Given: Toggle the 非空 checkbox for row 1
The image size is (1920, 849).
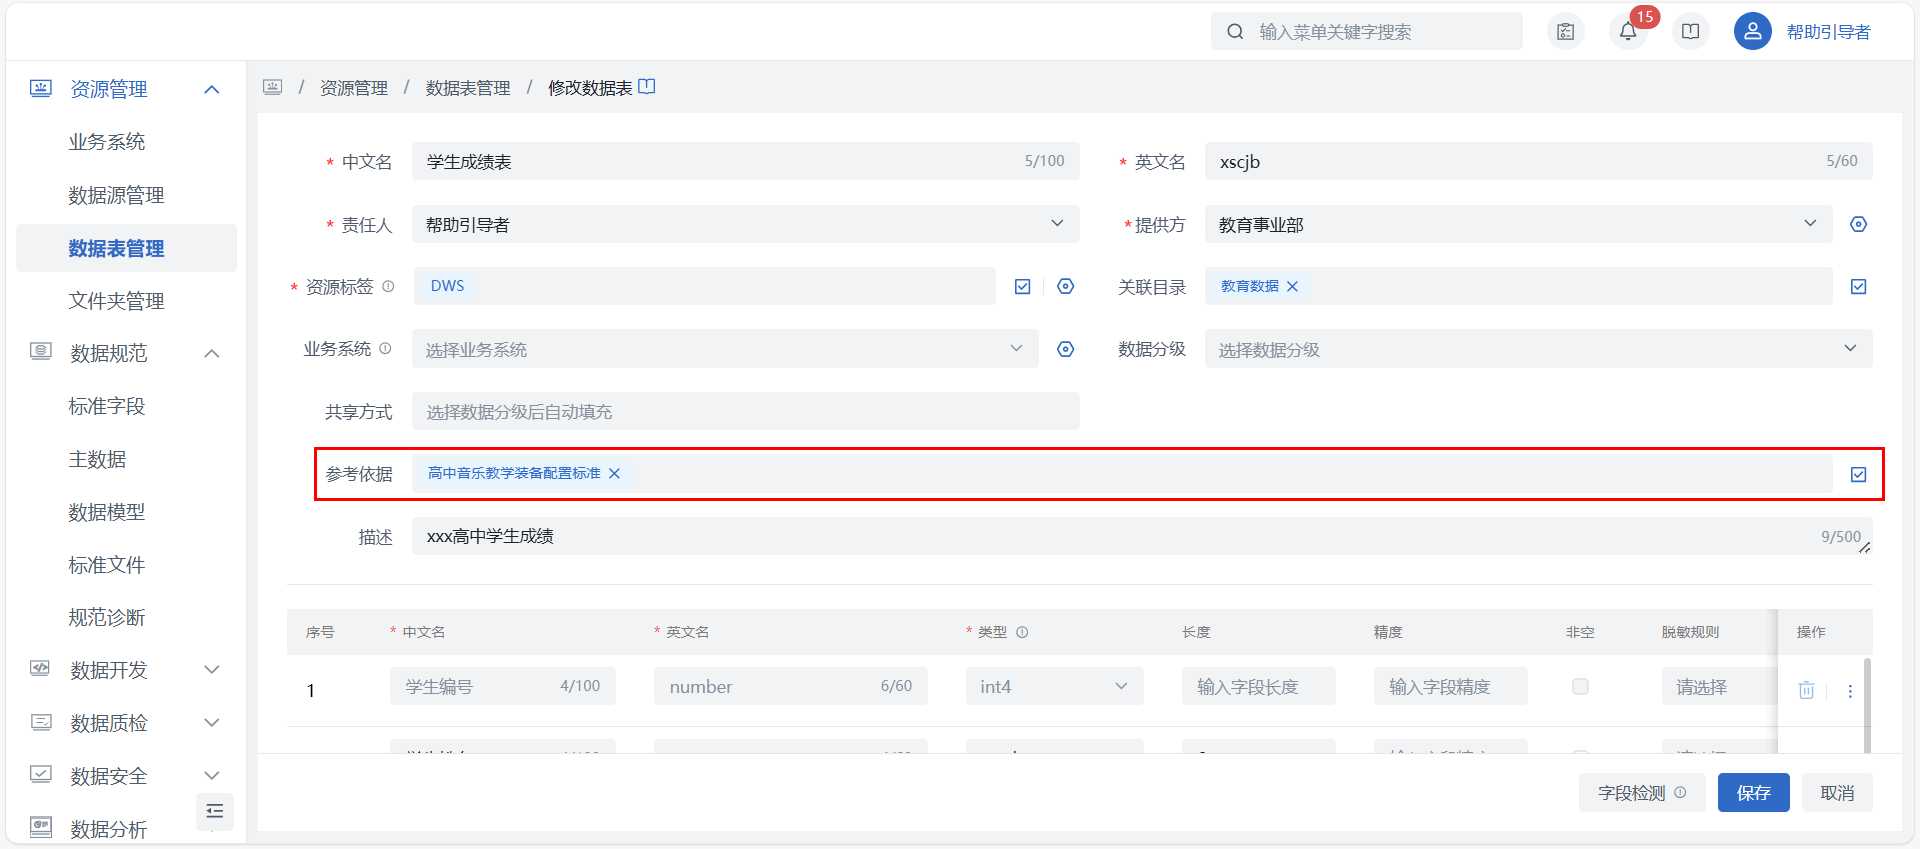Looking at the screenshot, I should (1580, 687).
